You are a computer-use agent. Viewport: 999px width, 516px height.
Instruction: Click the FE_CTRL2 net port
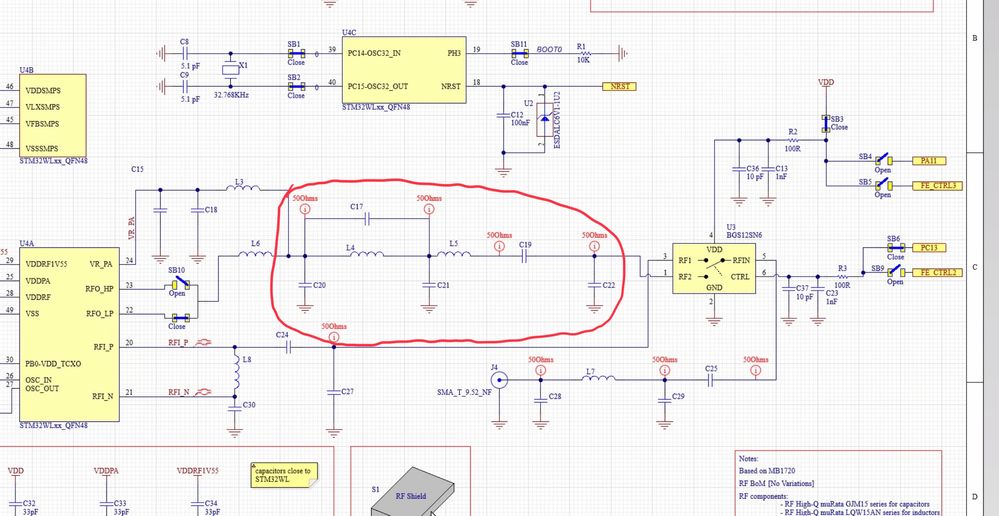click(937, 273)
